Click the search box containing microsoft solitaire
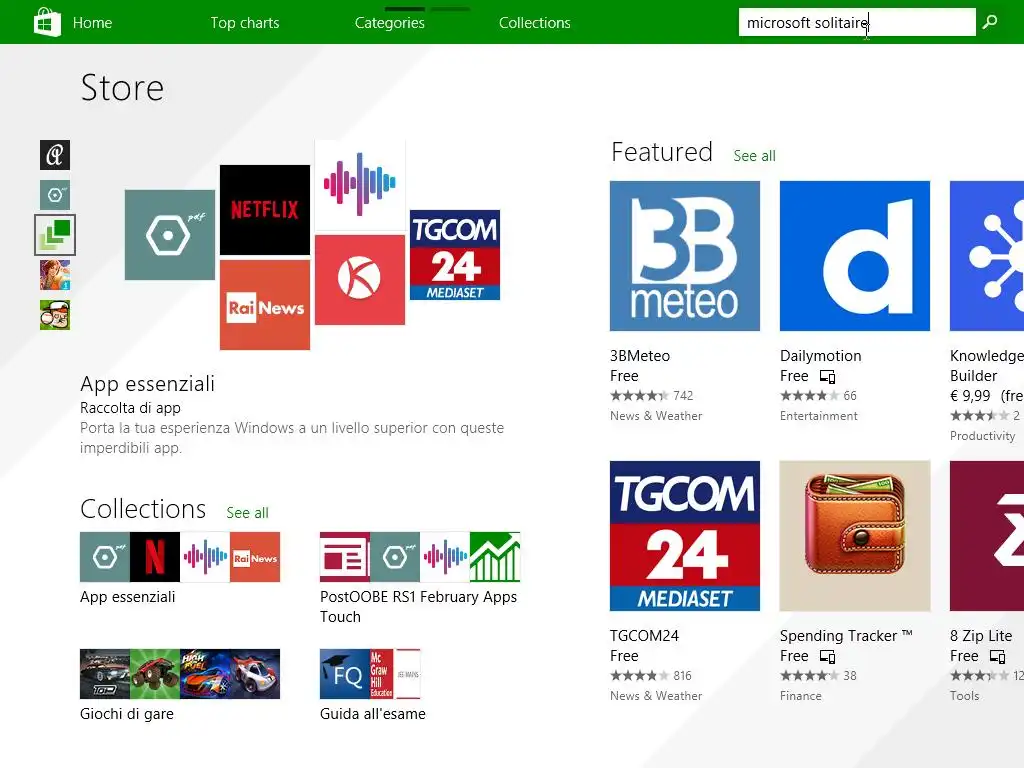 [857, 22]
